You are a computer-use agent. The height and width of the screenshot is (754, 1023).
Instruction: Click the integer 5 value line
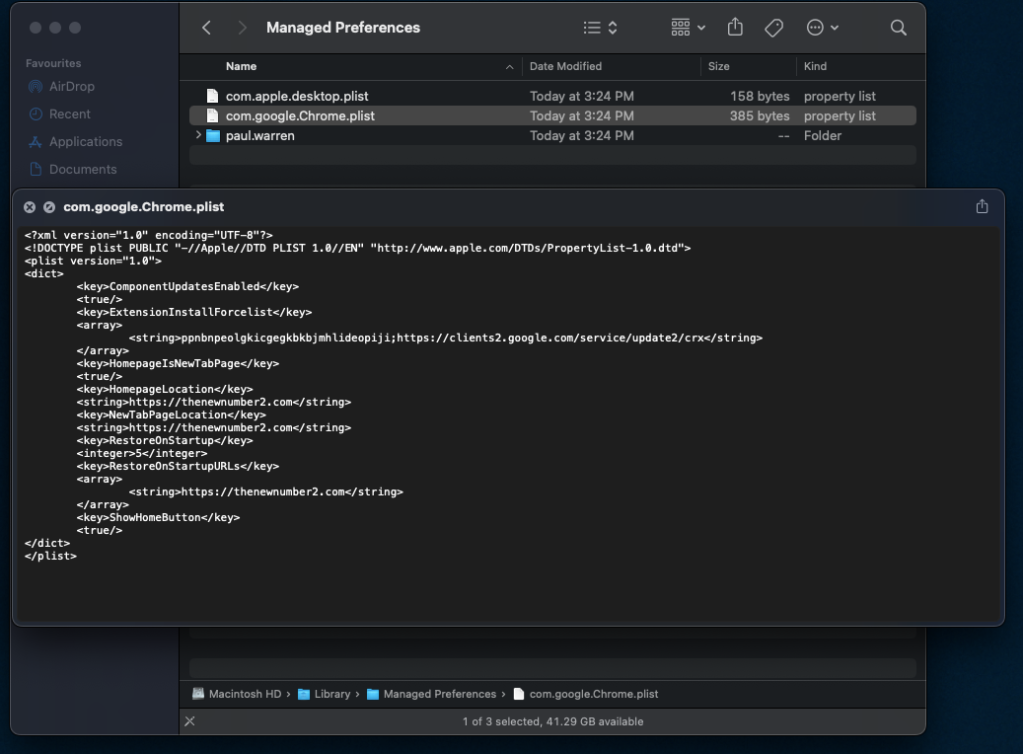142,453
